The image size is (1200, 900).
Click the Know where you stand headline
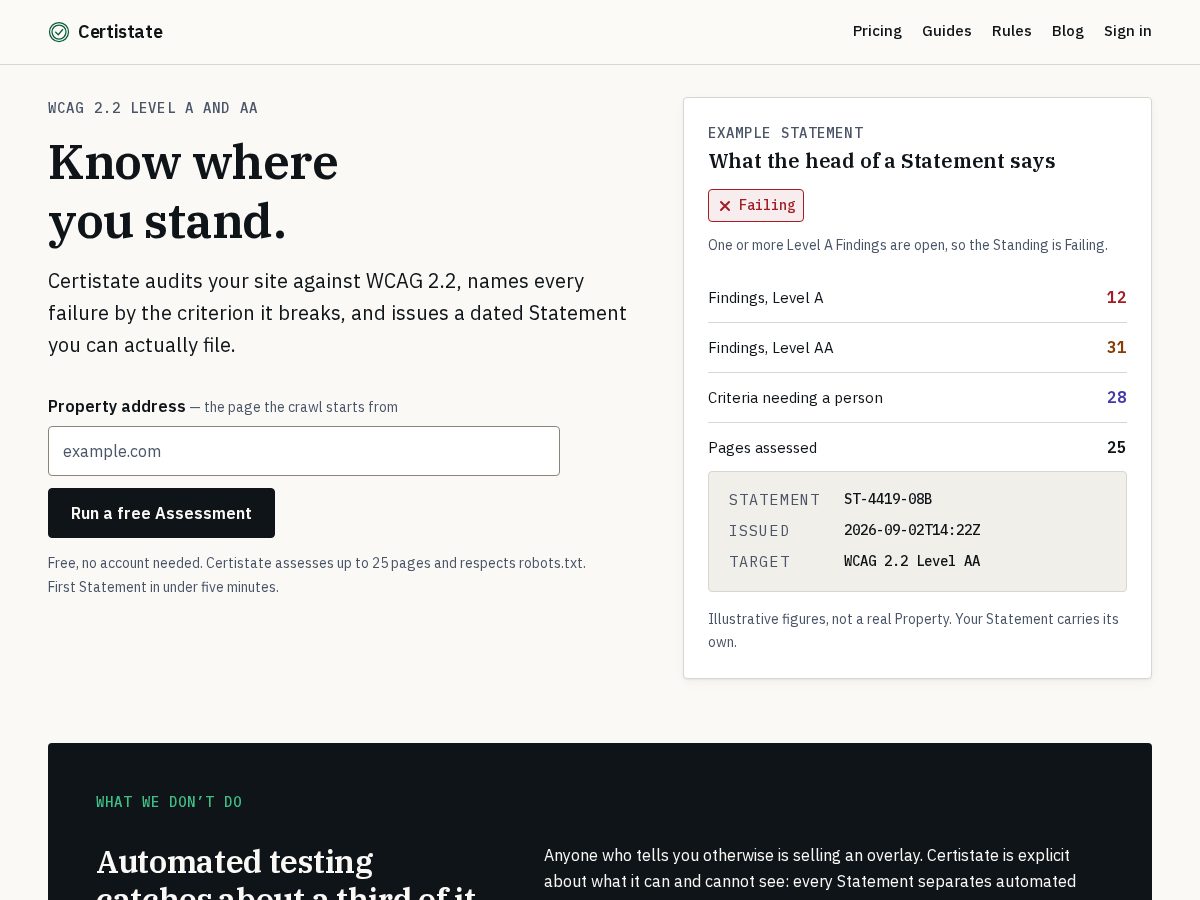193,191
